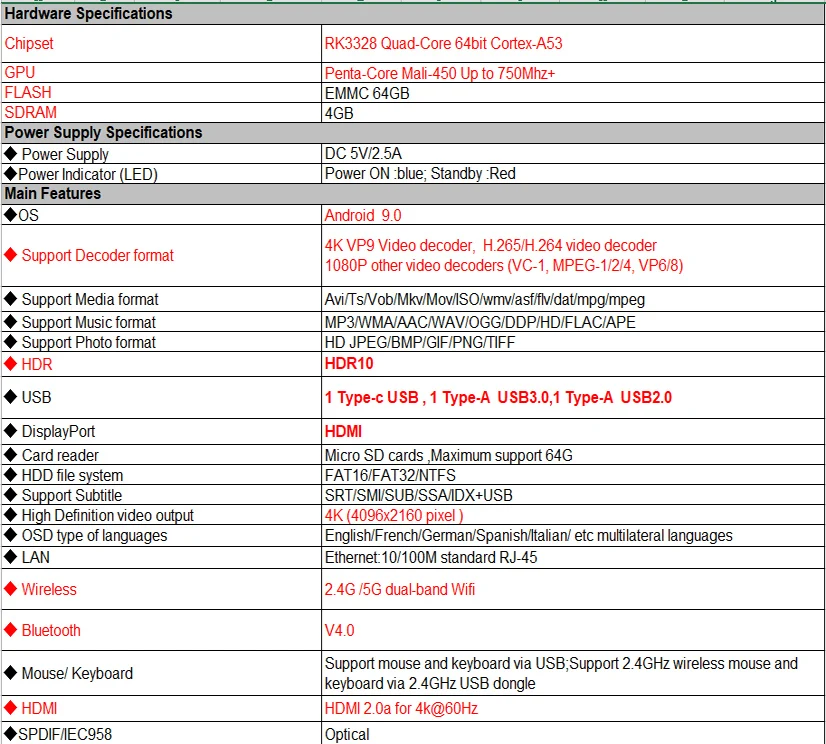The image size is (826, 744).
Task: Click the 'Support Decoder format' label
Action: tap(161, 256)
